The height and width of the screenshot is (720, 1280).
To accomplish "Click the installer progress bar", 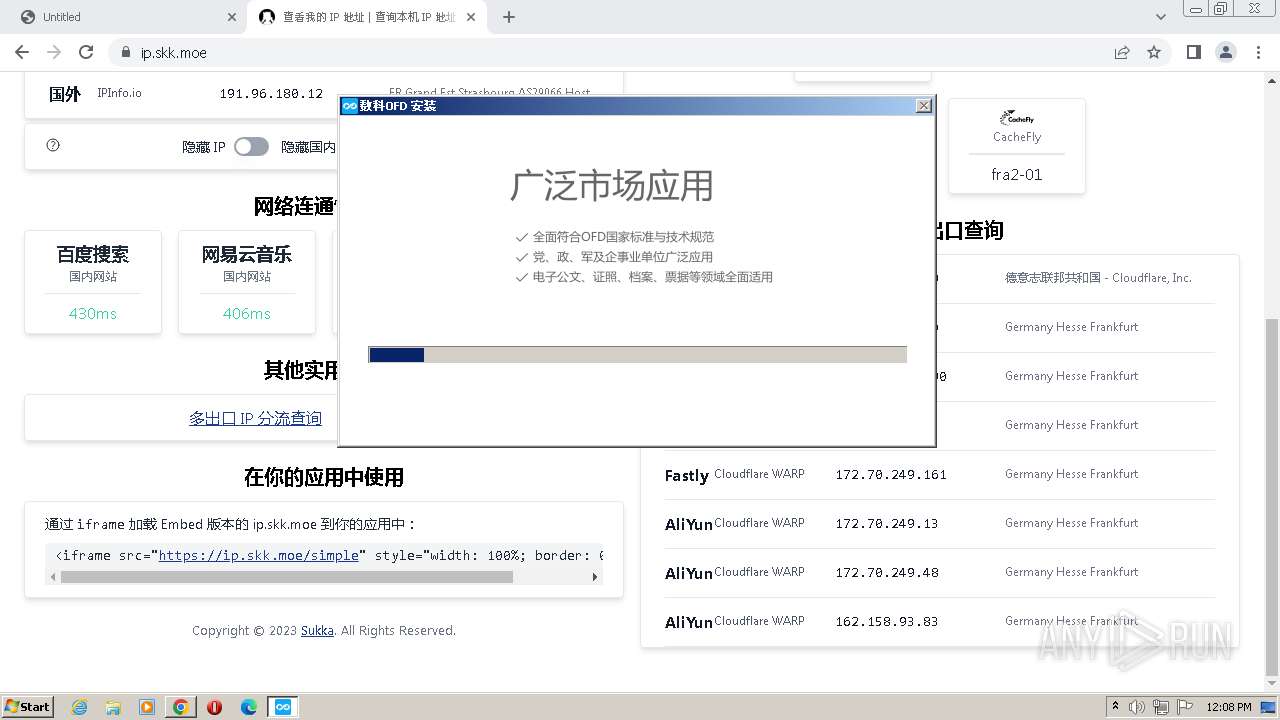I will (x=638, y=354).
